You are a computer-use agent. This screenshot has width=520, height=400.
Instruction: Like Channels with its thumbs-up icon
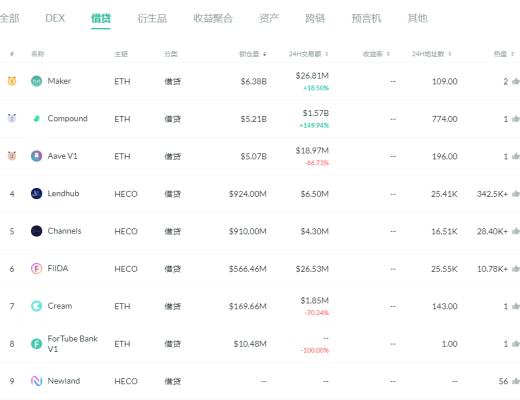click(516, 231)
